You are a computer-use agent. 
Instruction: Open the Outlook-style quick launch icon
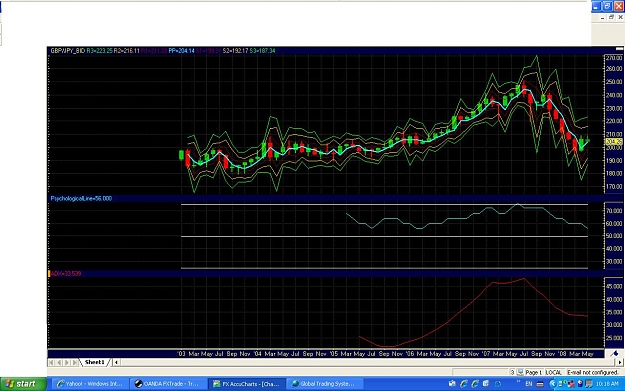tap(485, 383)
